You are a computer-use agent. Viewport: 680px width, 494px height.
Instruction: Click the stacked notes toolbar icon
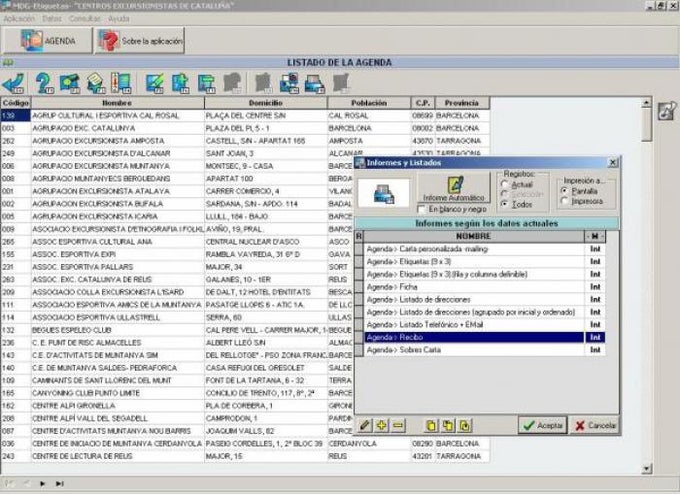pyautogui.click(x=95, y=82)
